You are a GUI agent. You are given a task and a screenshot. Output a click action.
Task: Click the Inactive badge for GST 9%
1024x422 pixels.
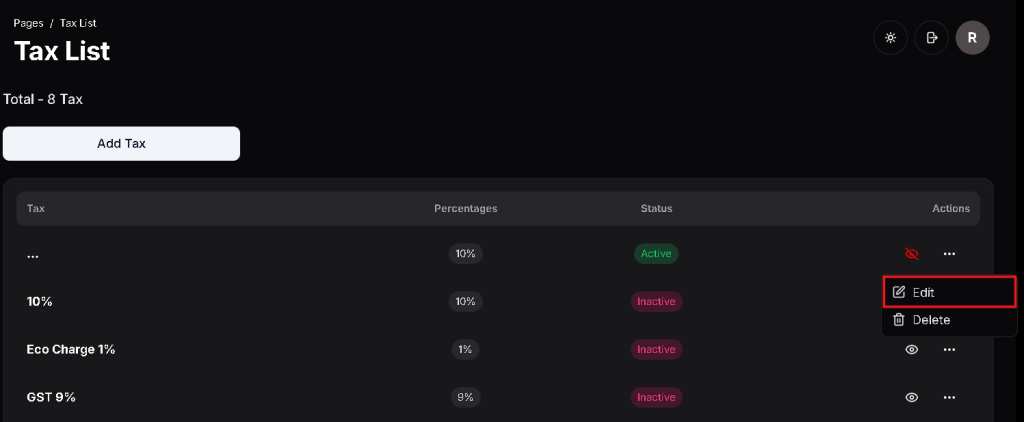[656, 398]
